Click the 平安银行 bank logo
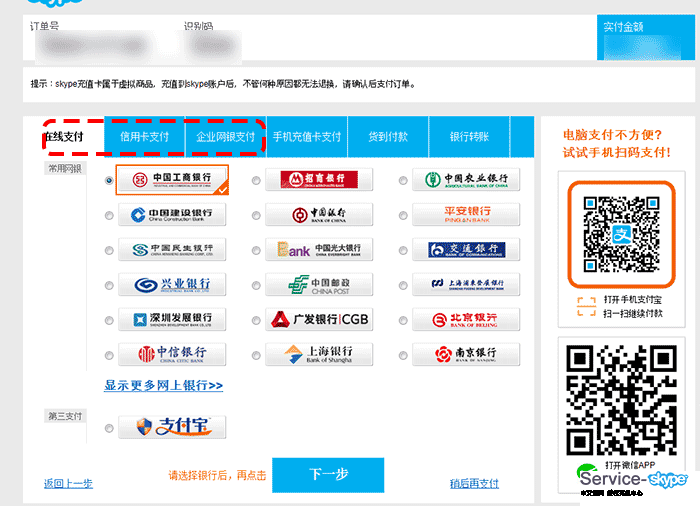The width and height of the screenshot is (700, 506). tap(466, 215)
